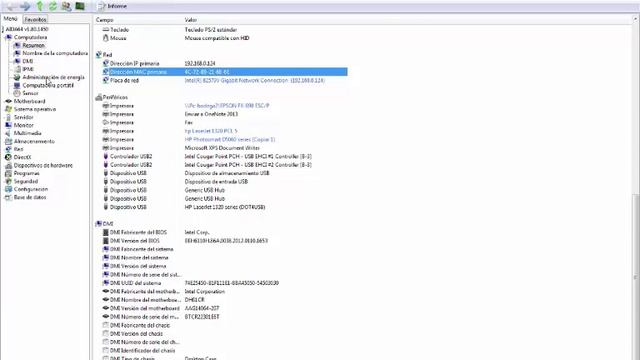Screen dimensions: 640x360
Task: Select Computadora in the tree
Action: coord(30,37)
